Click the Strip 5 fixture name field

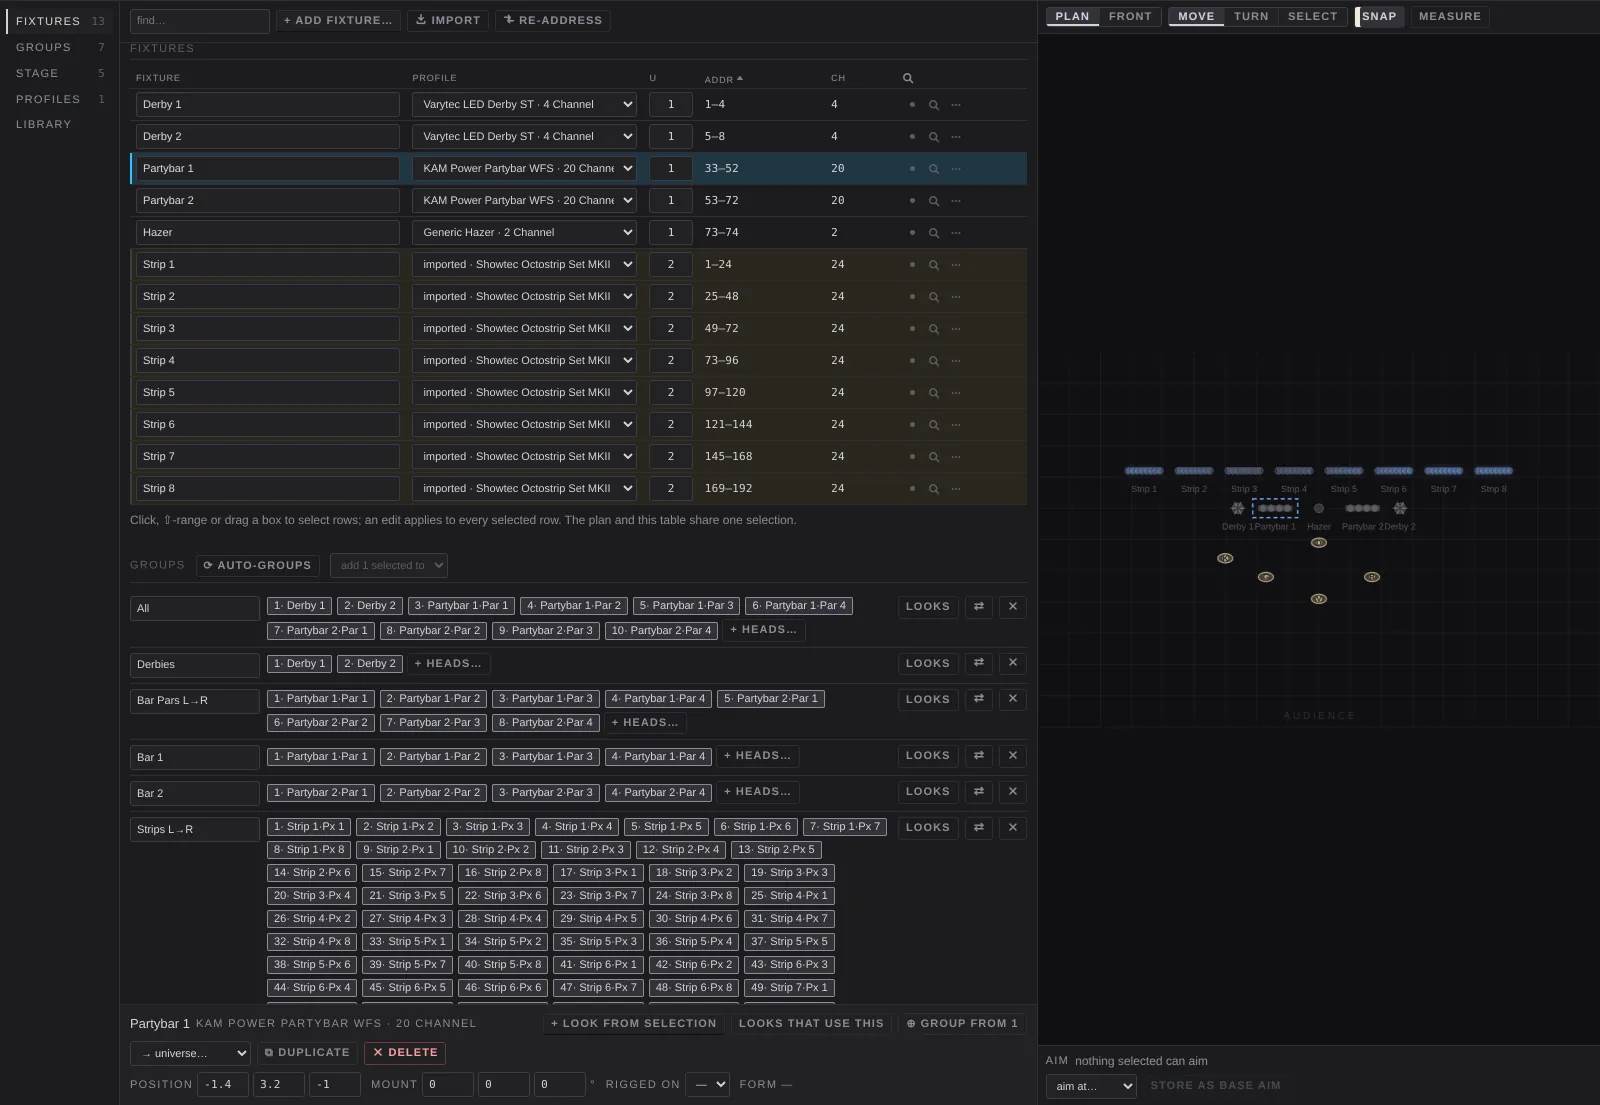click(x=268, y=393)
